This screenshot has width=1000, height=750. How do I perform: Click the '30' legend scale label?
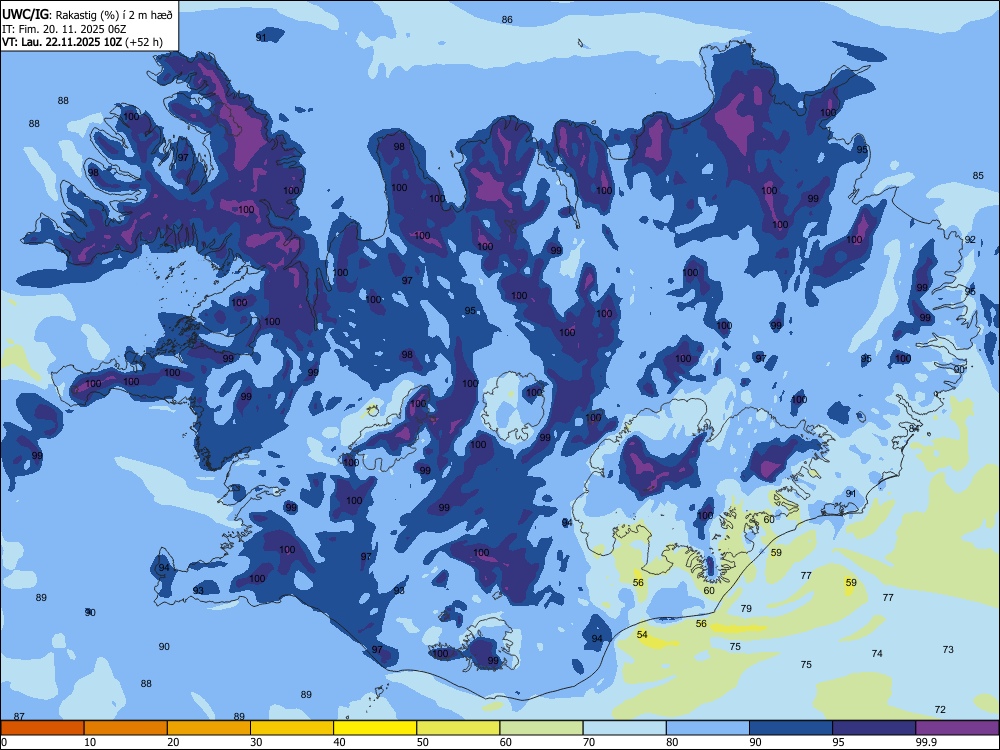pos(256,742)
